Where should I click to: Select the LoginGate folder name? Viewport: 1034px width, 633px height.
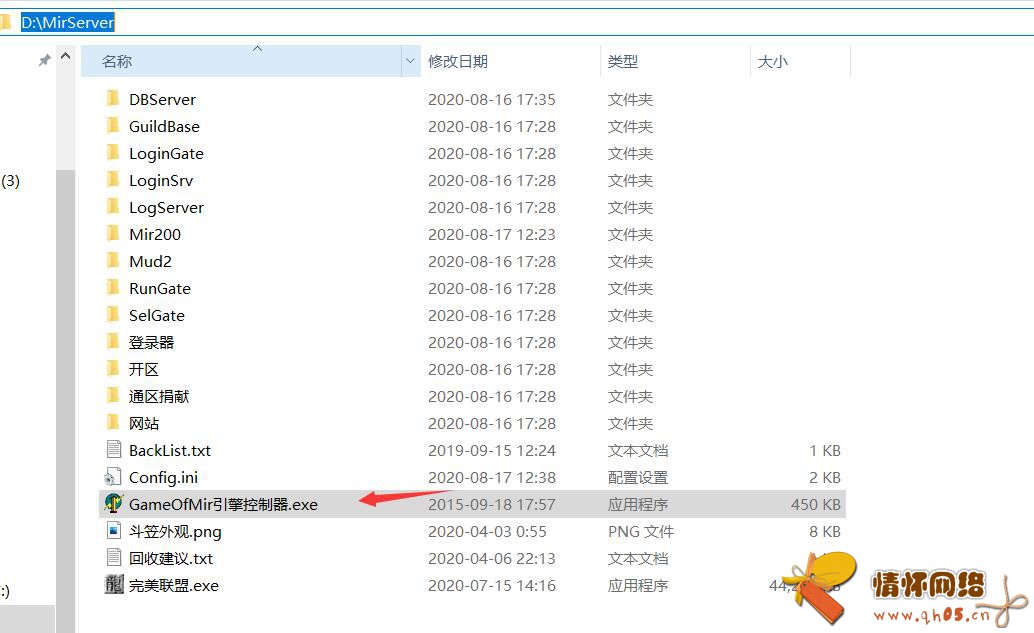point(166,153)
